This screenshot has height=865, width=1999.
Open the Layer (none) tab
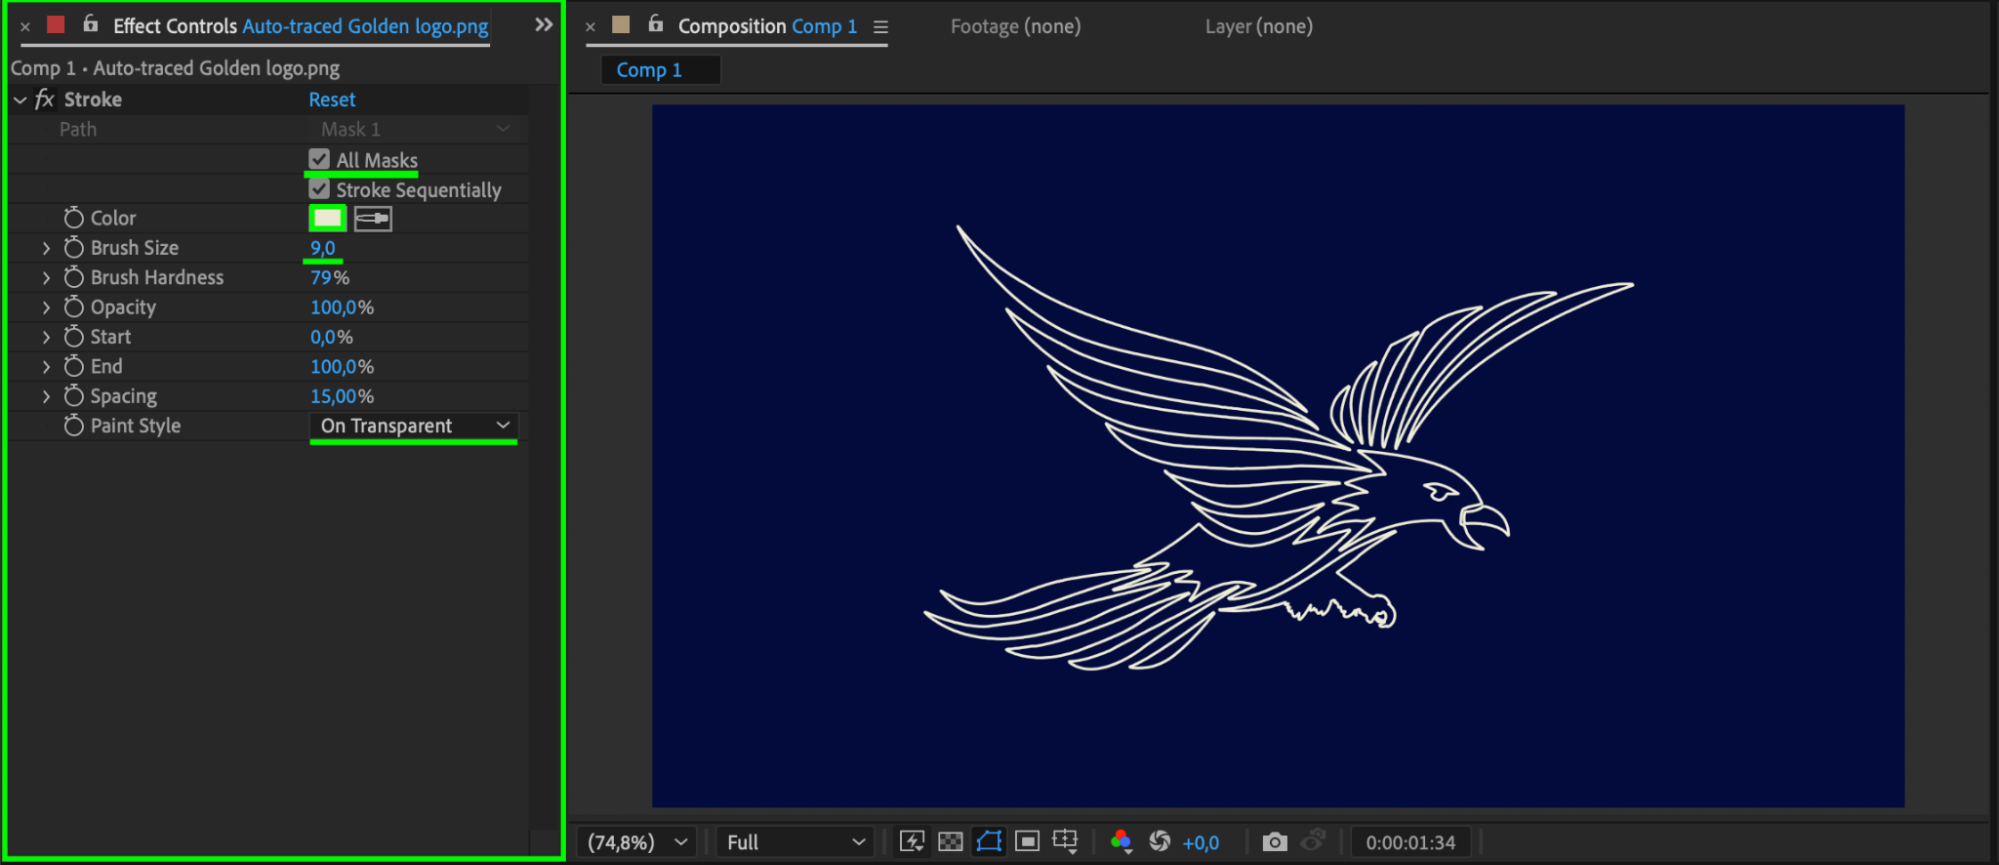coord(1258,27)
